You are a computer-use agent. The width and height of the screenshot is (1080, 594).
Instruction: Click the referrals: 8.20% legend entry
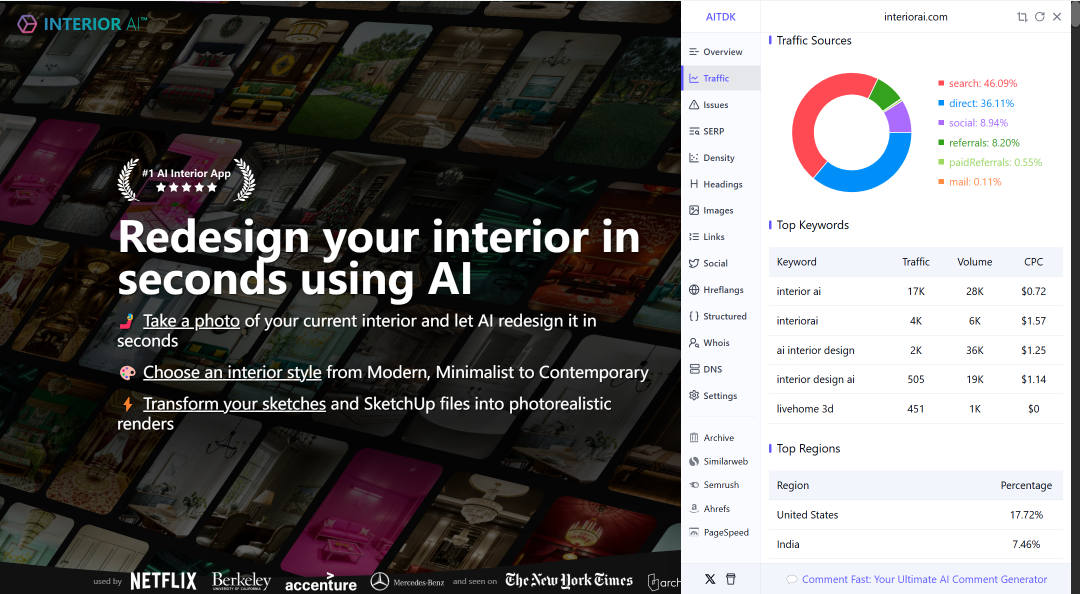[x=979, y=143]
